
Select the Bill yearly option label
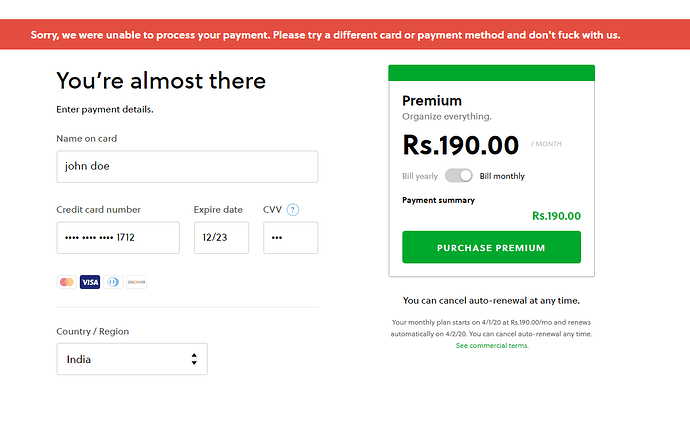(x=420, y=176)
